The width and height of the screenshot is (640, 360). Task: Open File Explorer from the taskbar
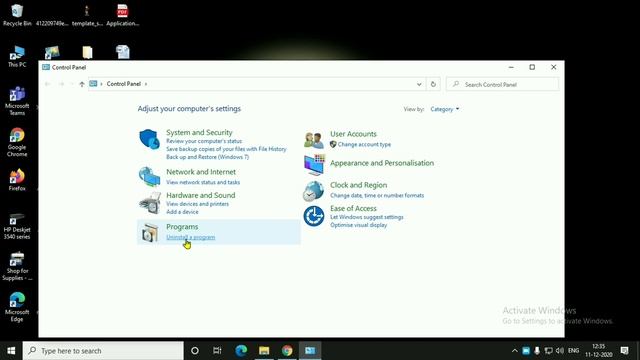264,350
